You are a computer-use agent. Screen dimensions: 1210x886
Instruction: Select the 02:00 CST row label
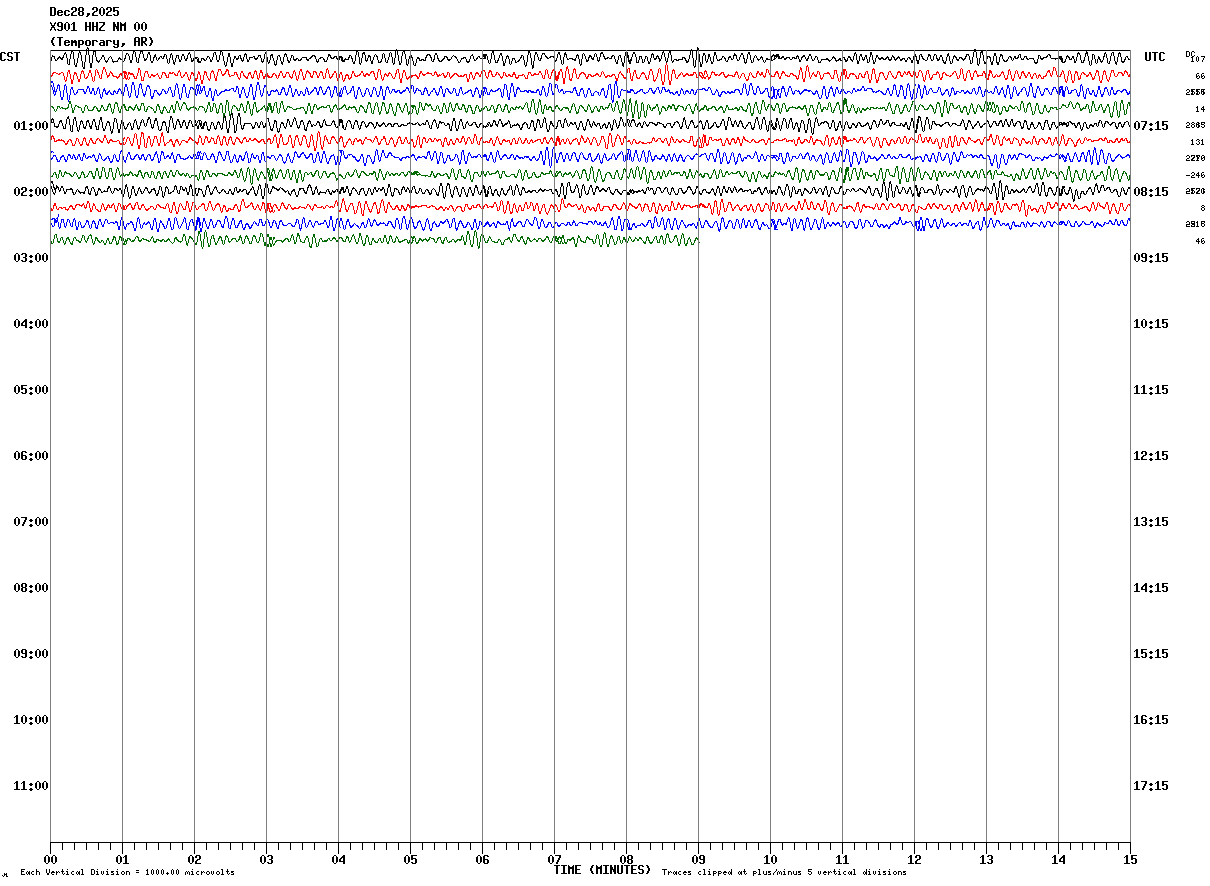(31, 192)
